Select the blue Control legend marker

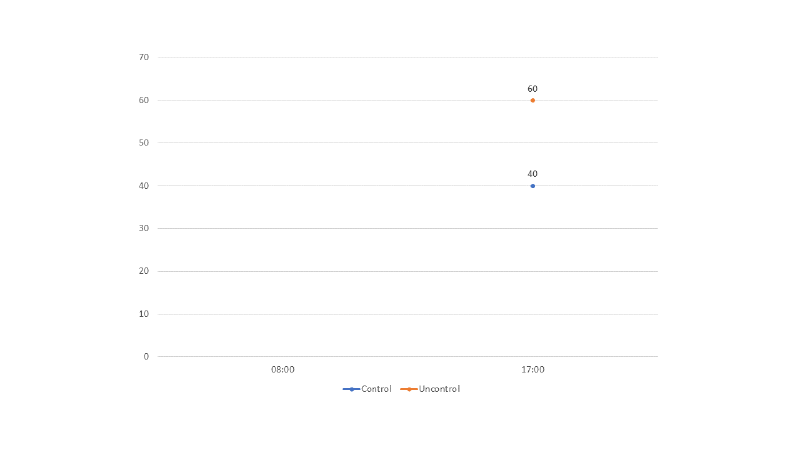(x=351, y=389)
